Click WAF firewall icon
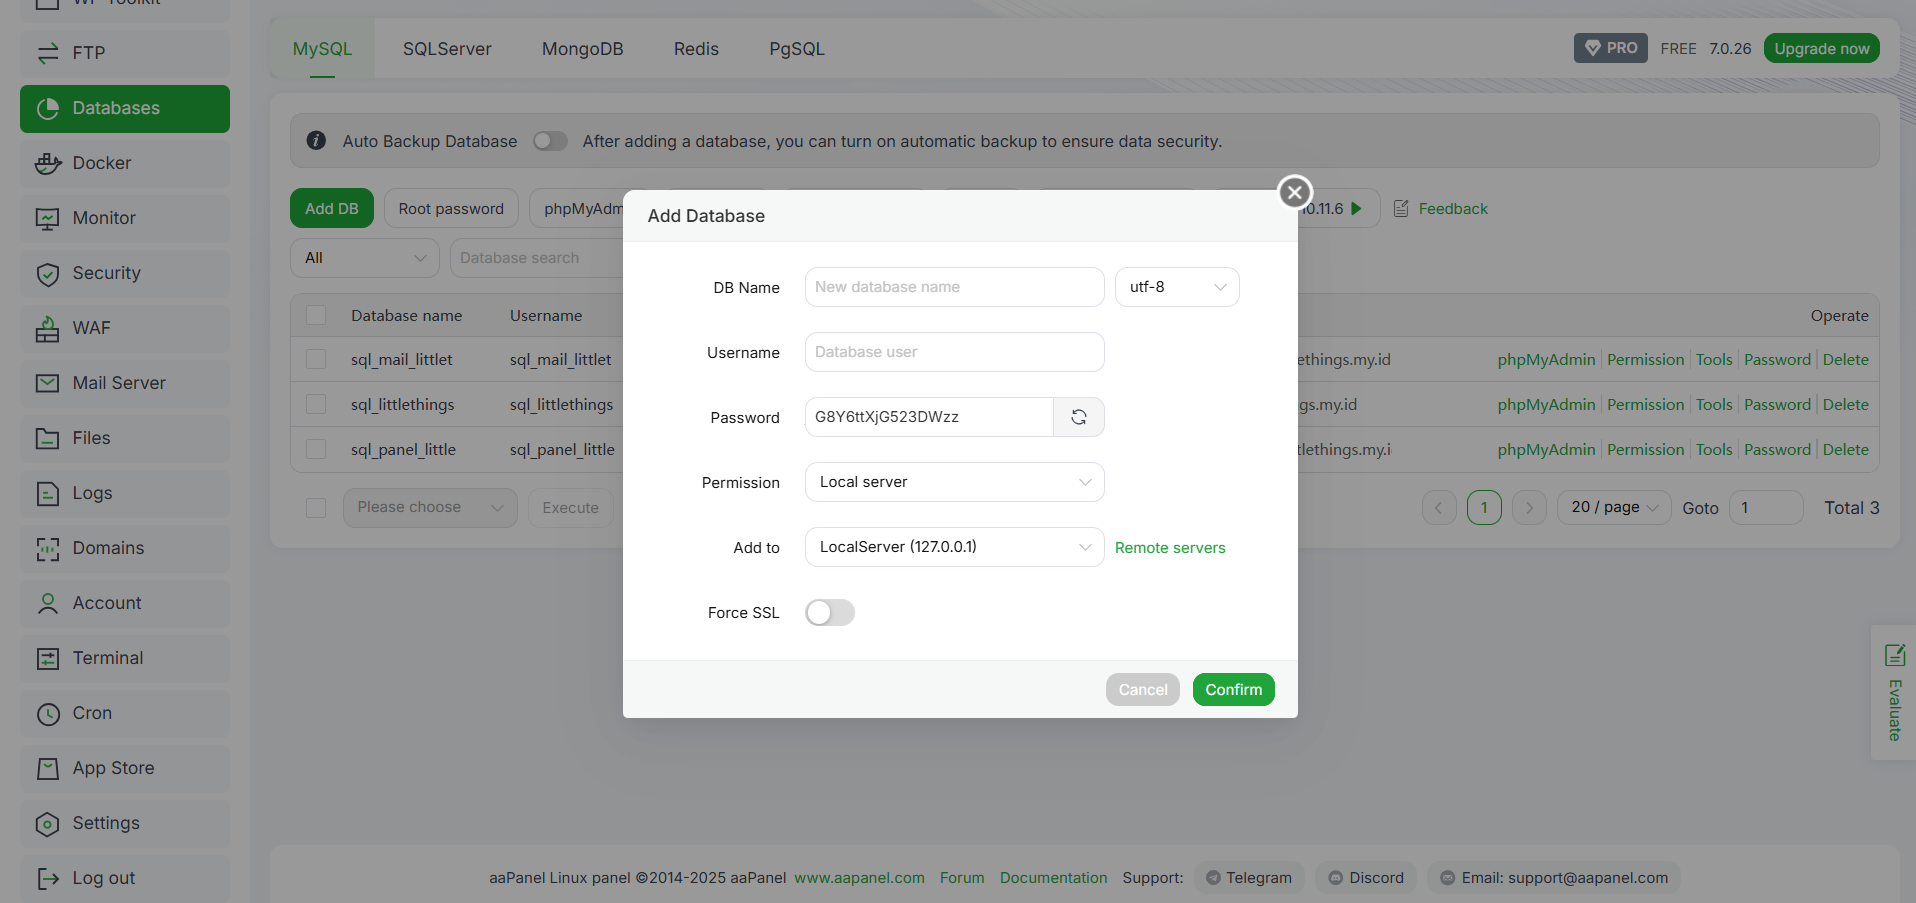Image resolution: width=1916 pixels, height=903 pixels. 47,328
